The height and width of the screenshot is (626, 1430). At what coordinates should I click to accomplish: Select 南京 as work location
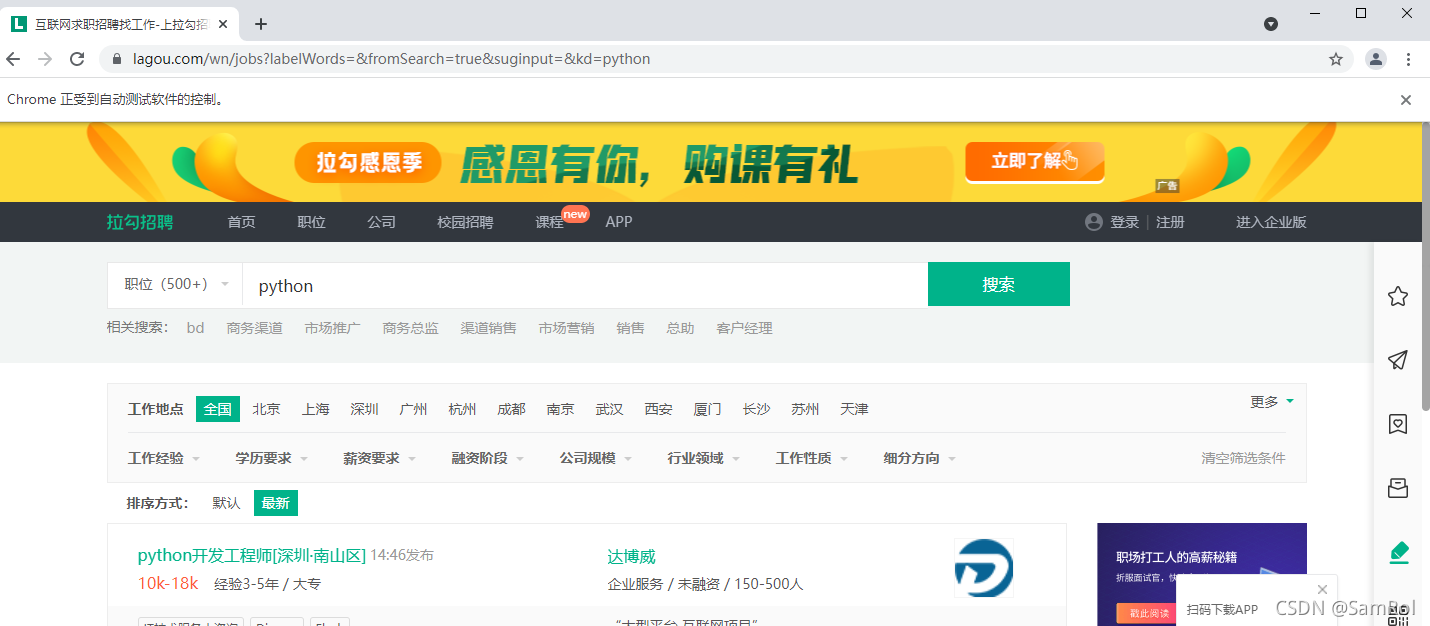pos(561,409)
